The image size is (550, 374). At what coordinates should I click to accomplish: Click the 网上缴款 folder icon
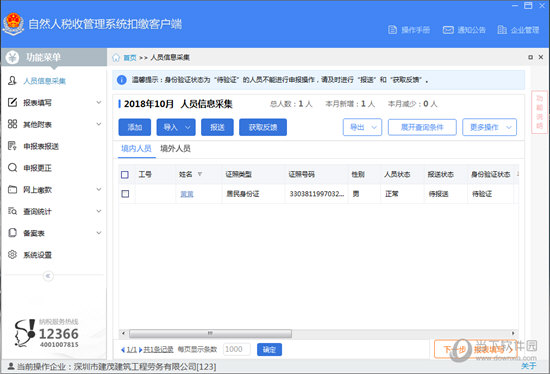(12, 189)
